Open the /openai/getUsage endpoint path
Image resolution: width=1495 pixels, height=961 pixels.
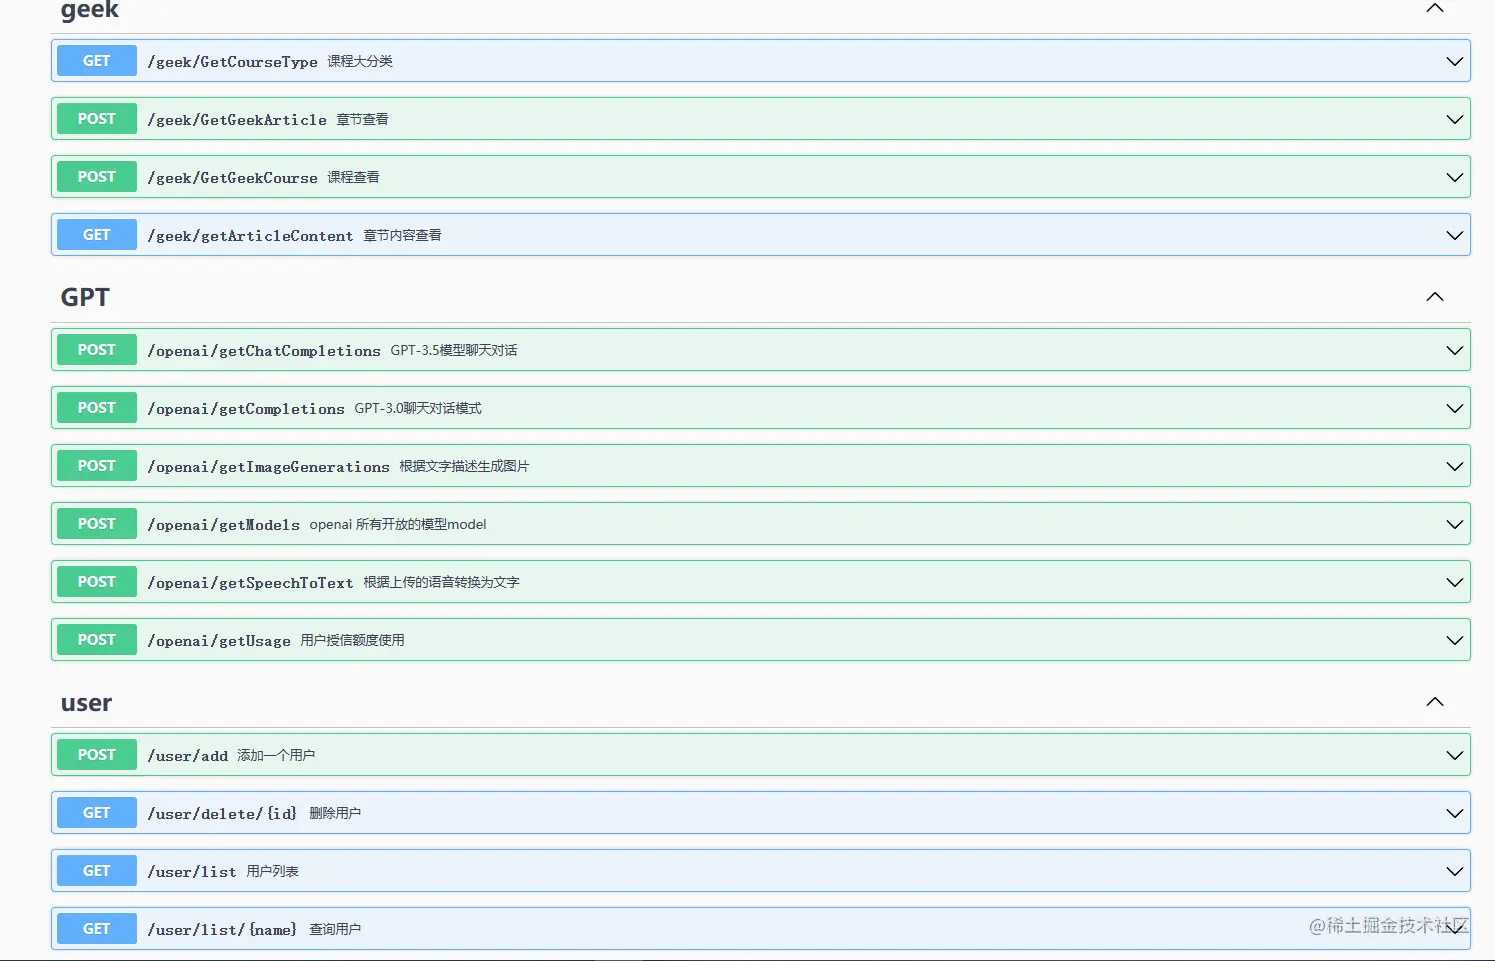click(x=219, y=641)
